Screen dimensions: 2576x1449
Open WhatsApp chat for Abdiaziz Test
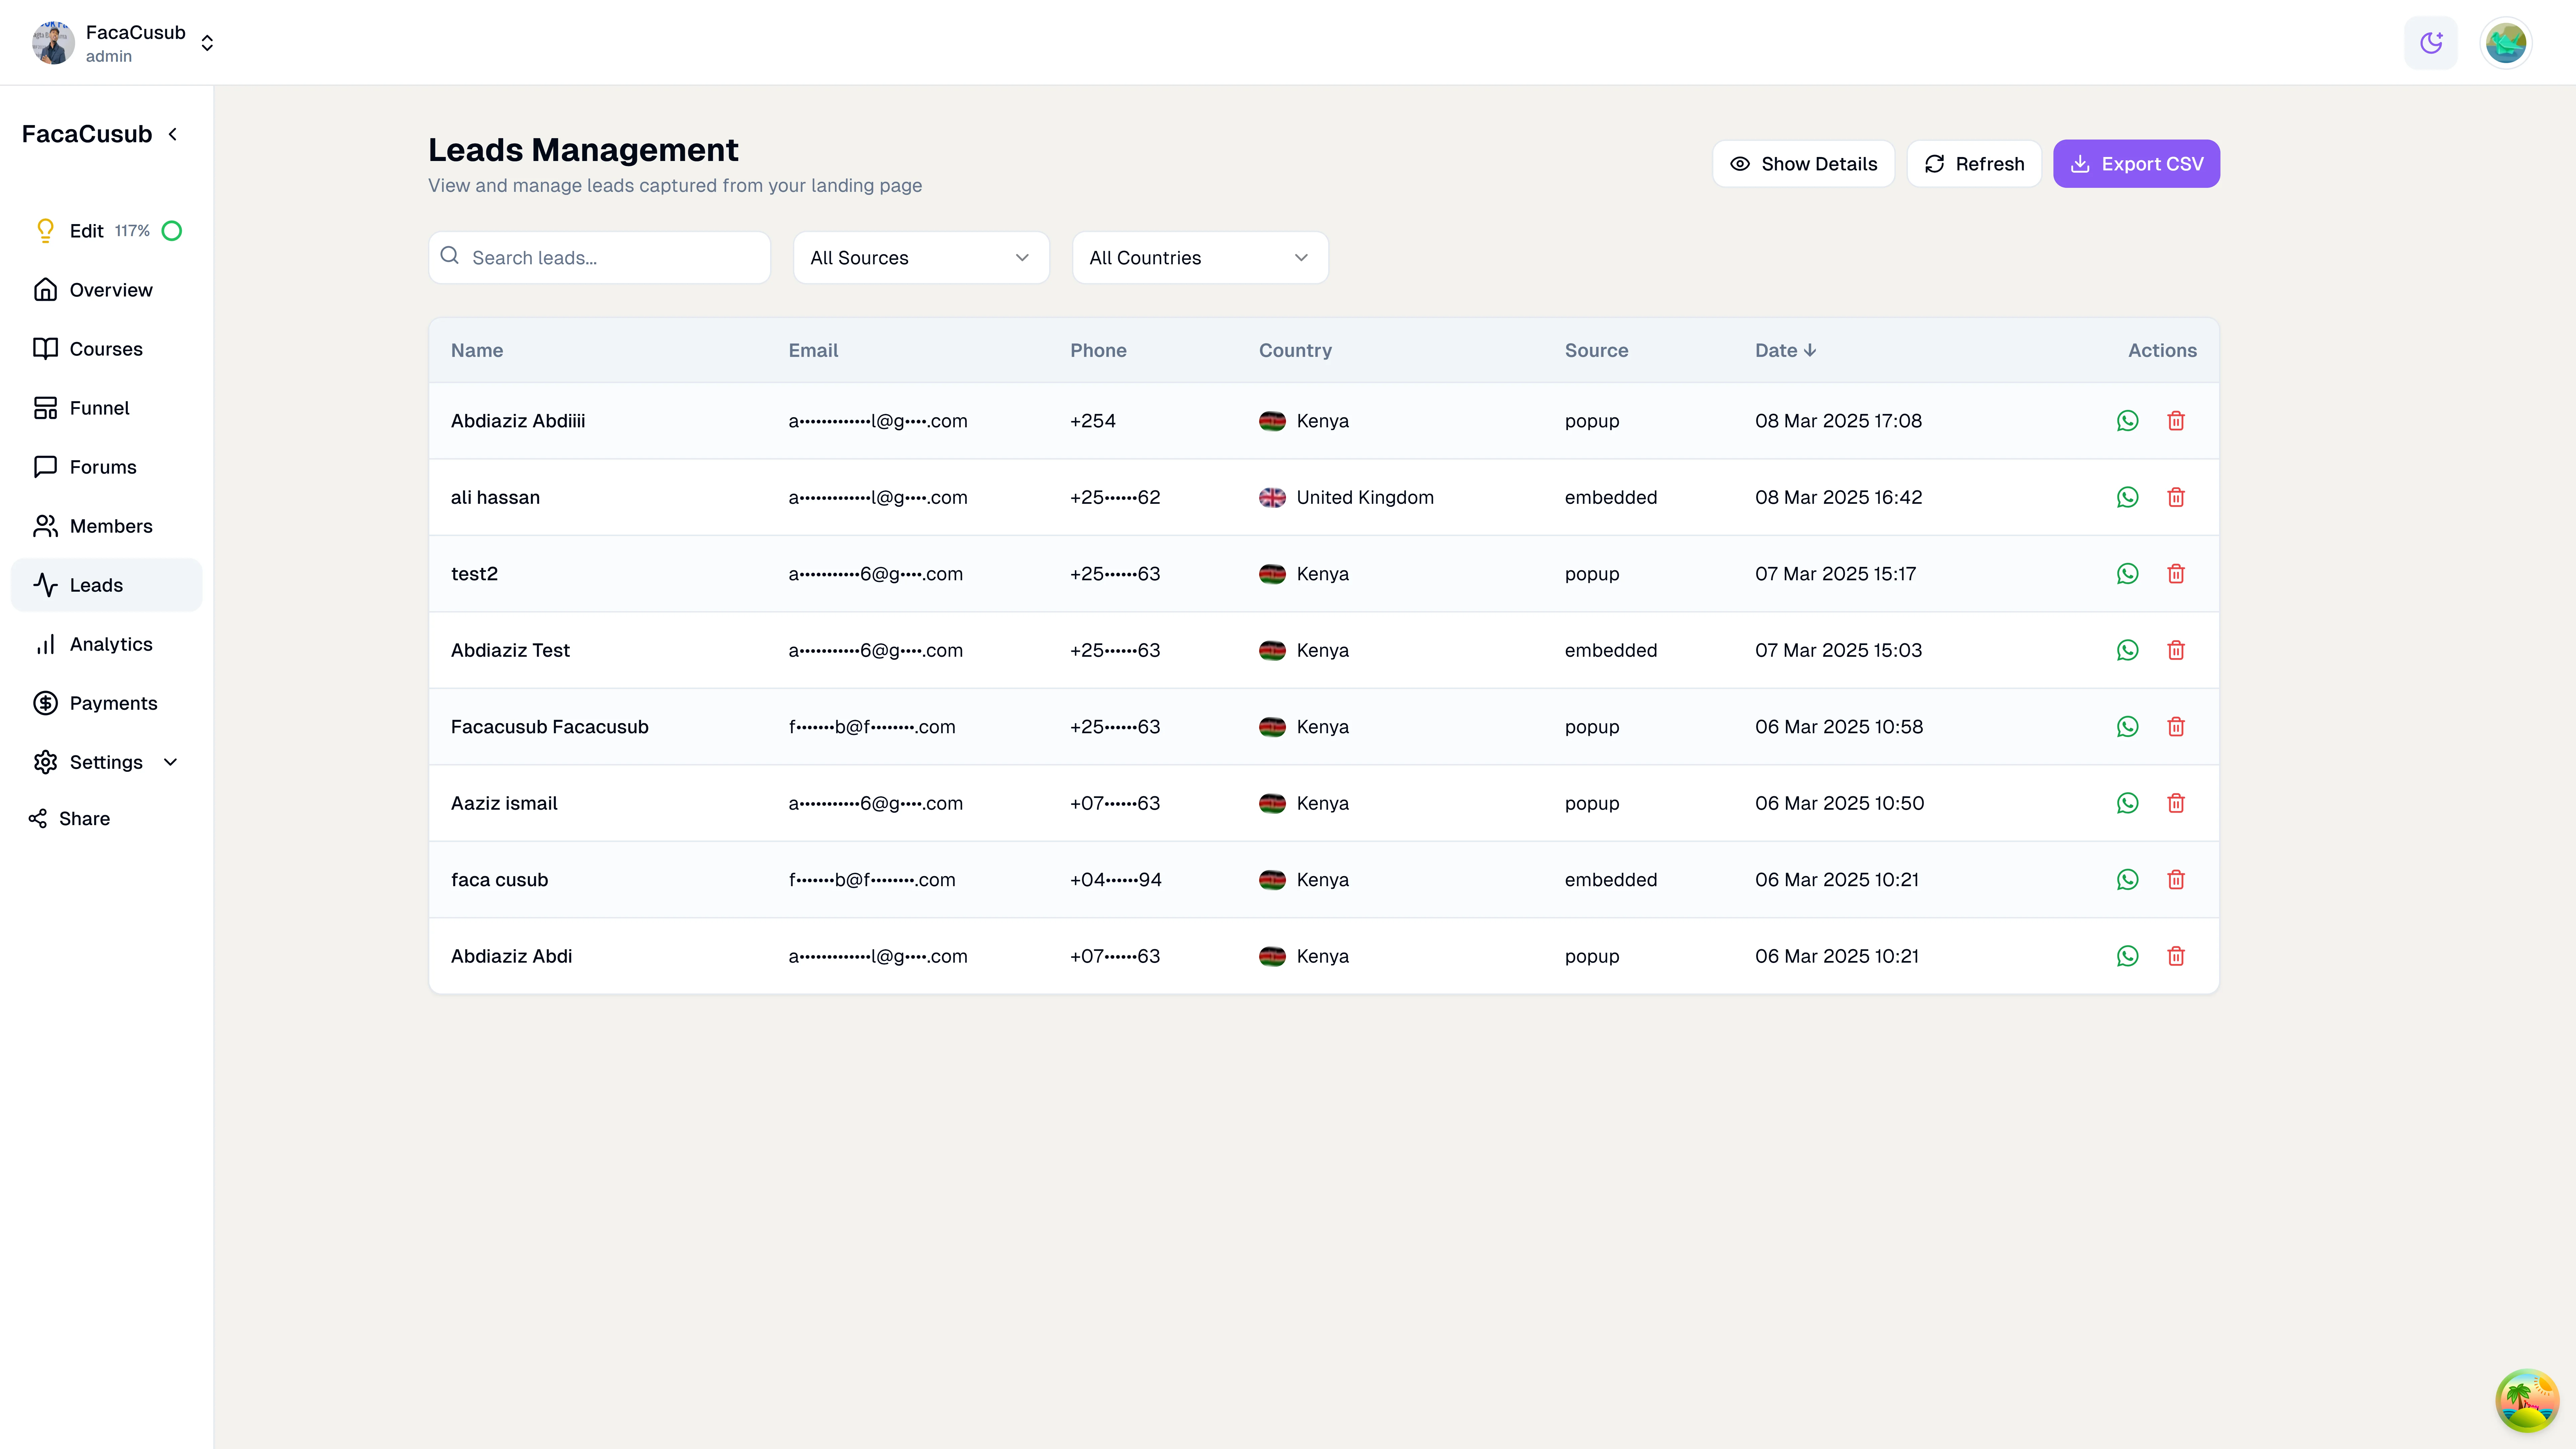(2127, 650)
